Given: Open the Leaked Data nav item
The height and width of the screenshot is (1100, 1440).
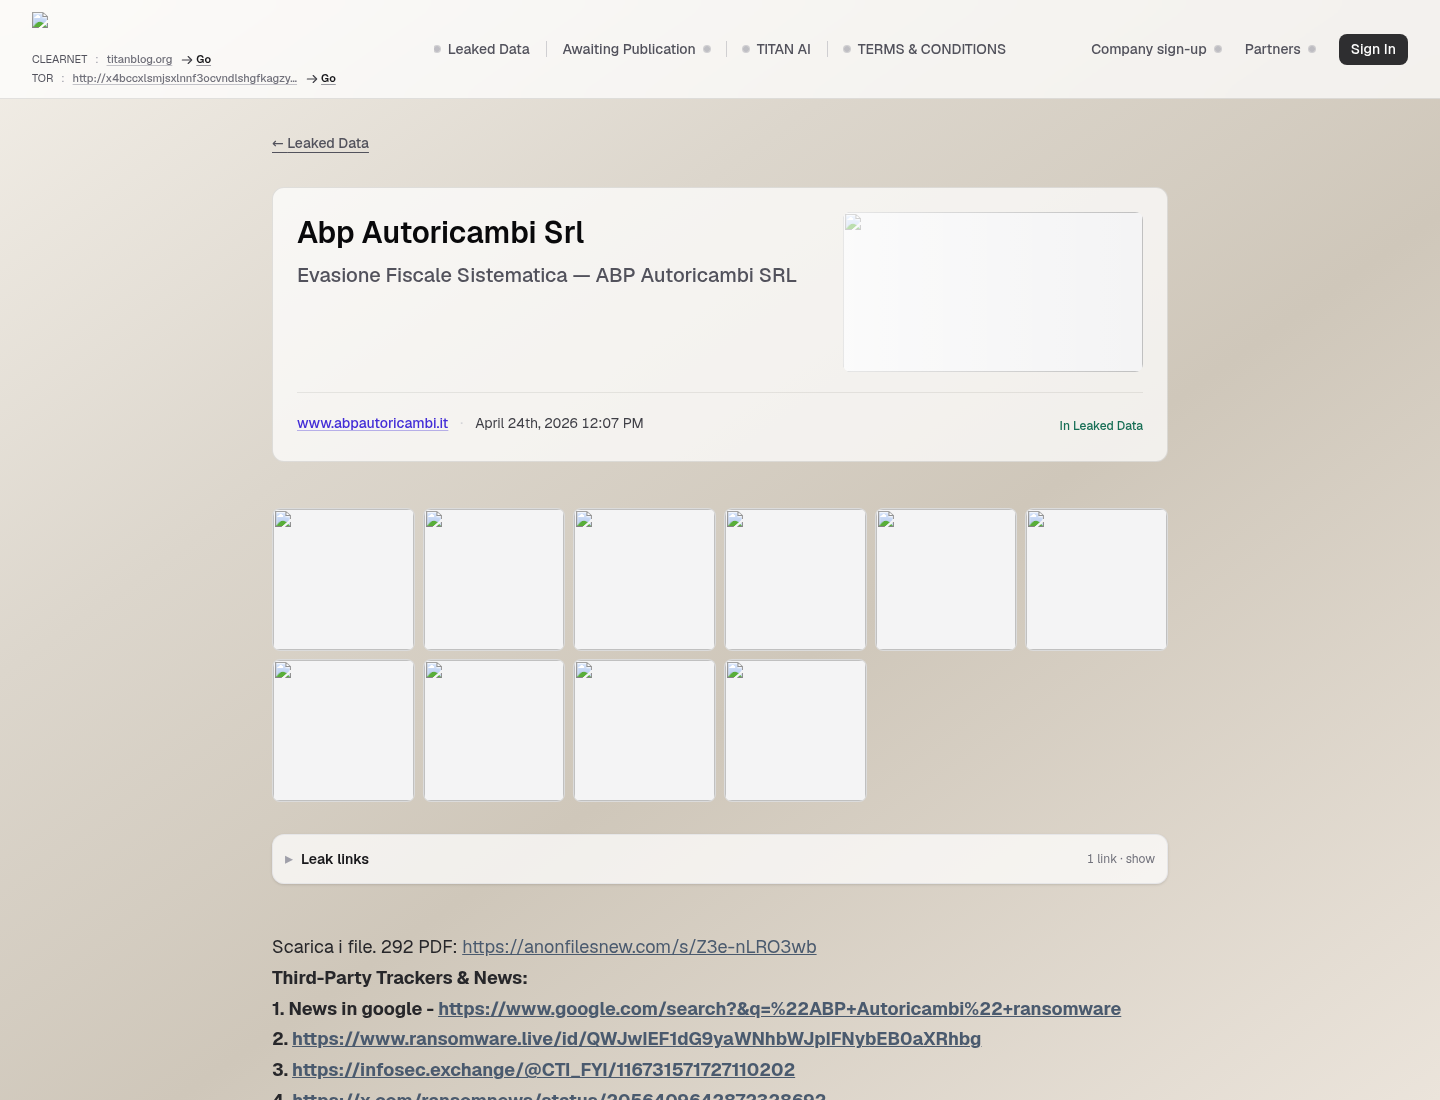Looking at the screenshot, I should click(x=481, y=49).
